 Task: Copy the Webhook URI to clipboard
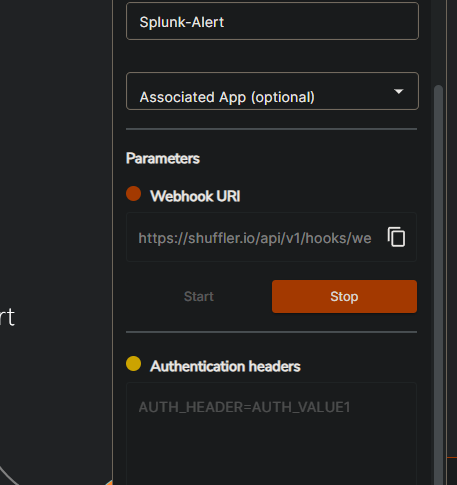point(396,237)
